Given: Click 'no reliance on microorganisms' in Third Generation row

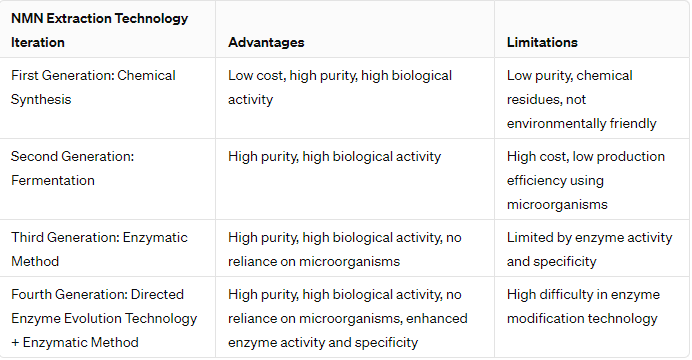Looking at the screenshot, I should point(345,250).
